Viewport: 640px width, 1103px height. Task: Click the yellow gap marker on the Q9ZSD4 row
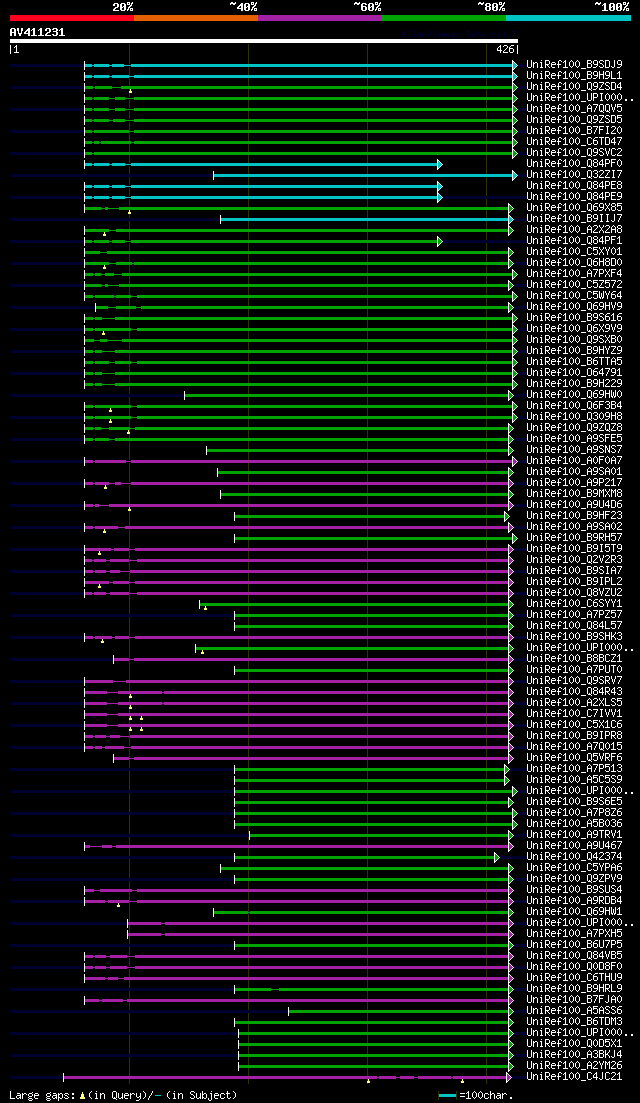click(x=130, y=91)
